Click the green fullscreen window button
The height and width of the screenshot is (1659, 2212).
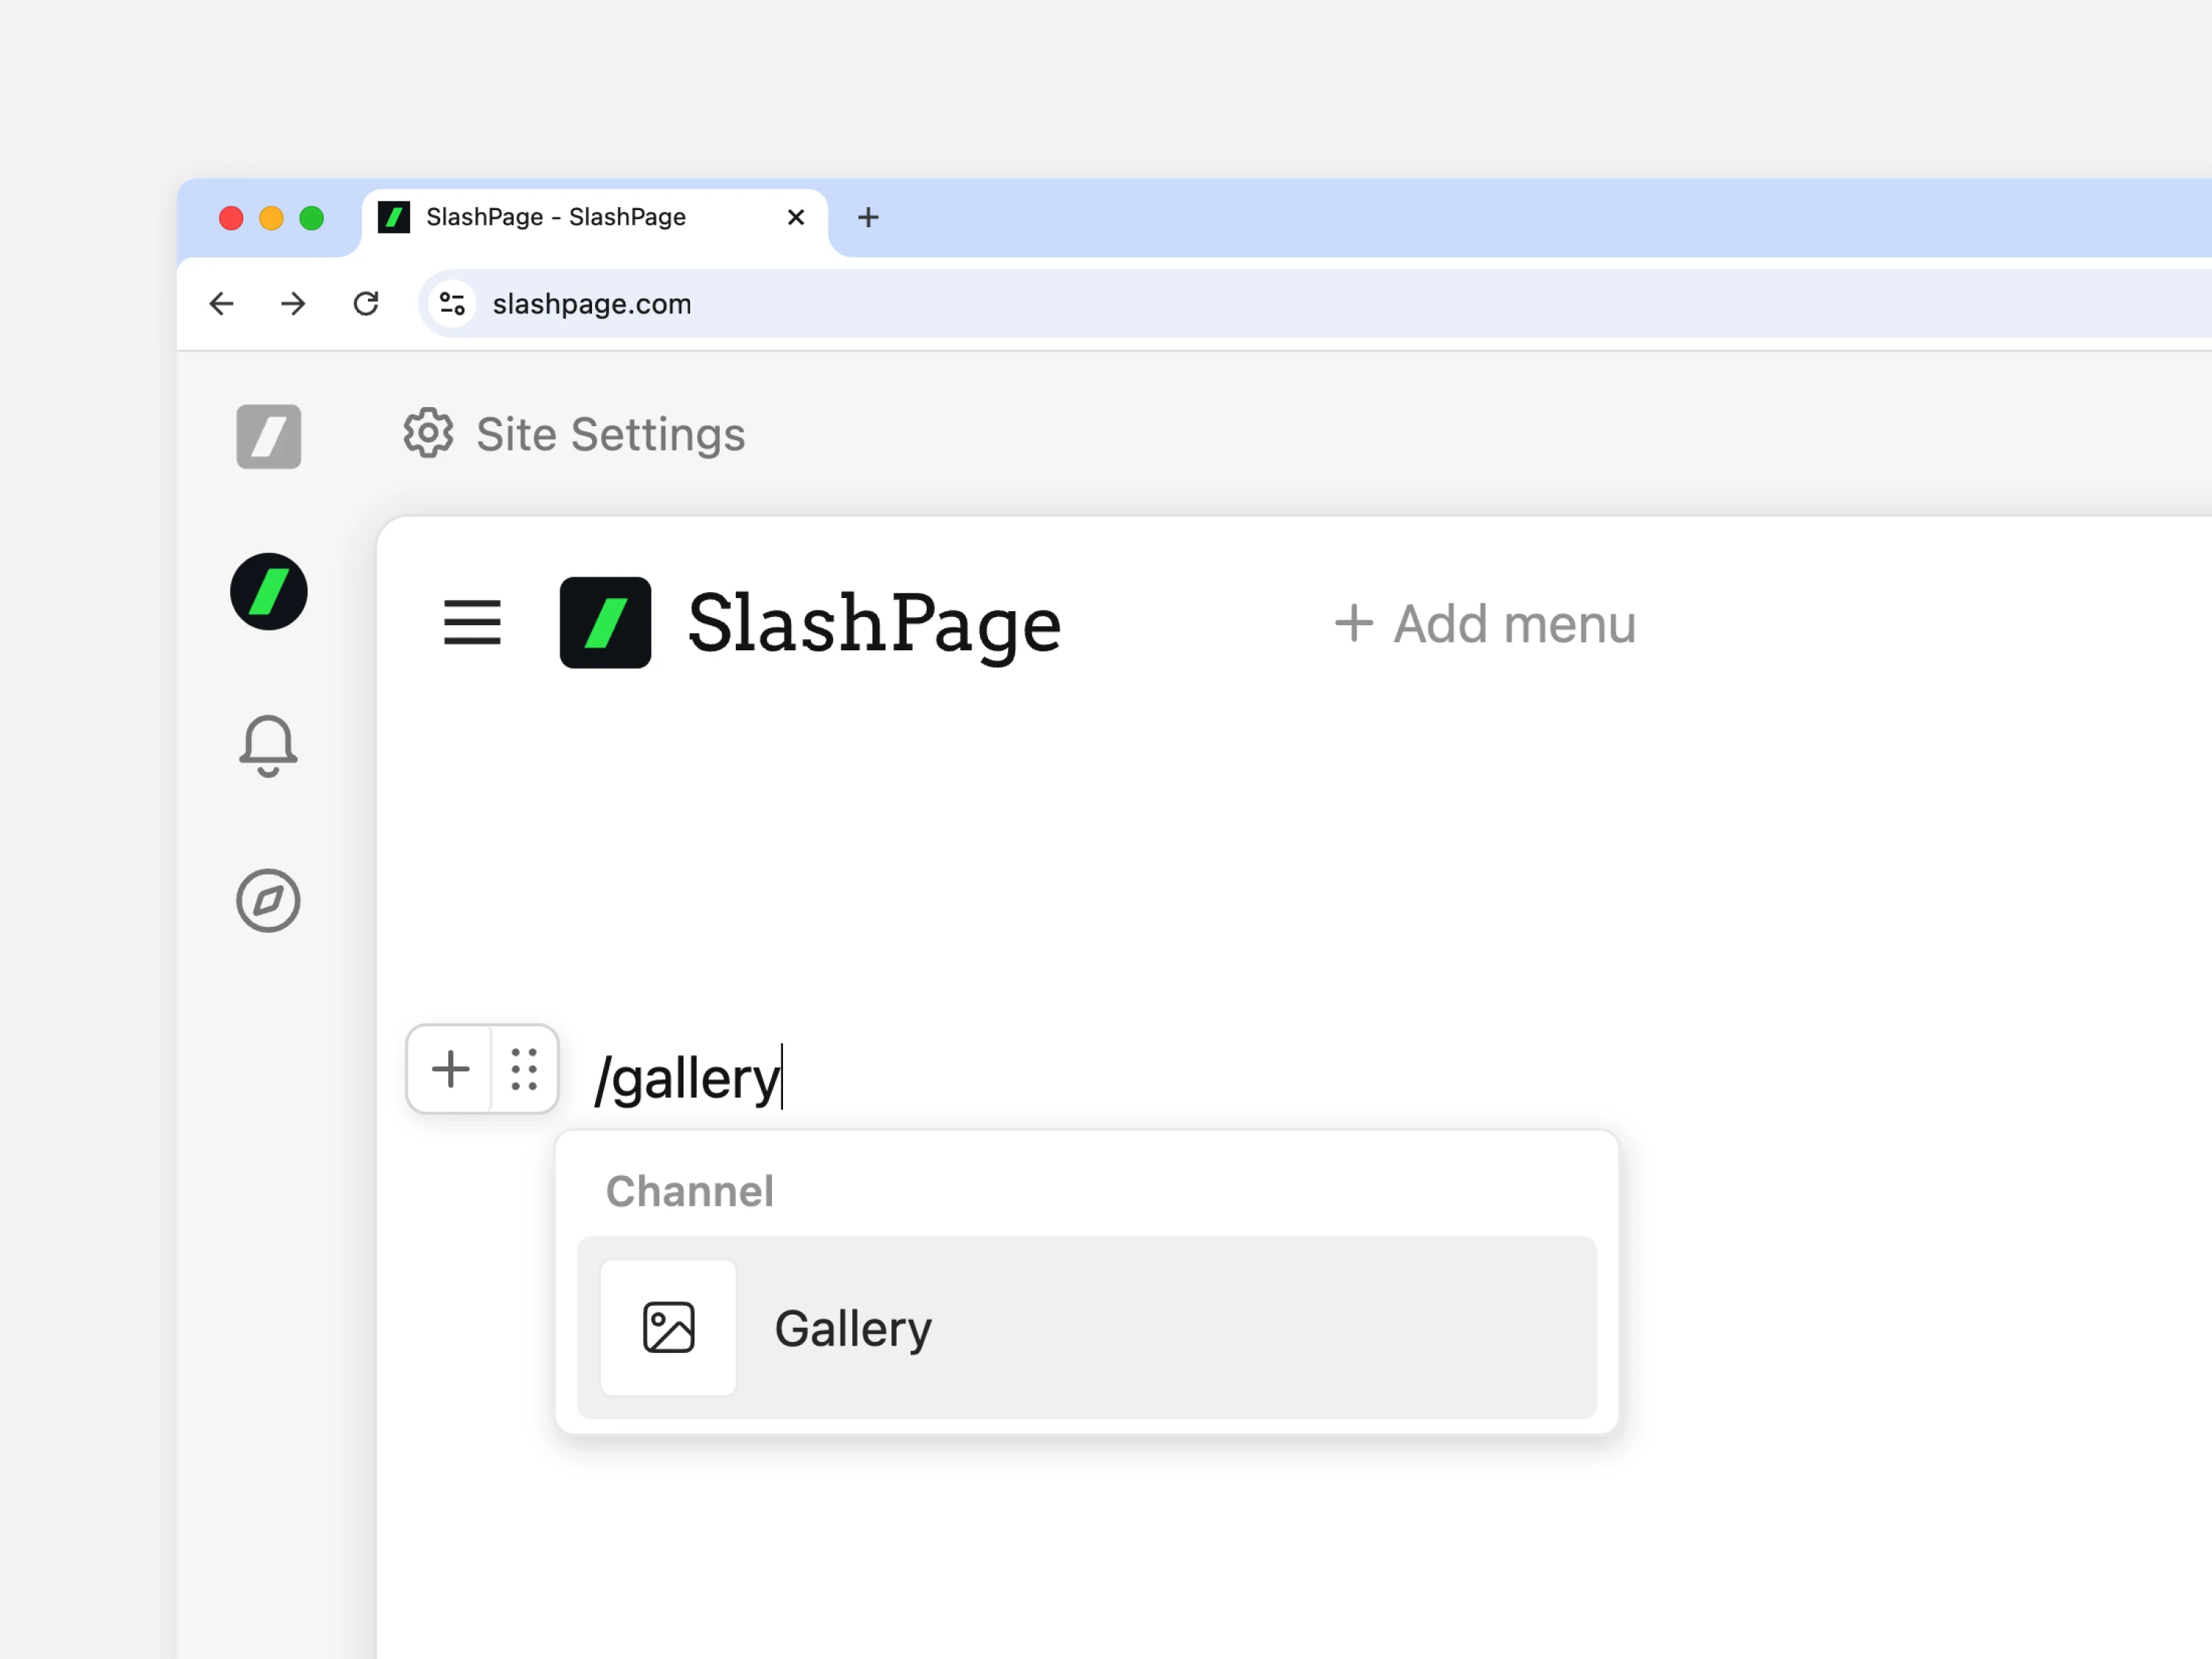(x=312, y=217)
